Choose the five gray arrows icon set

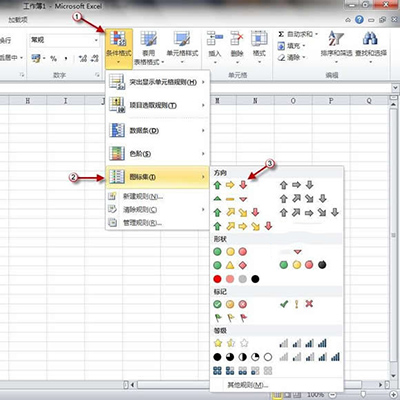(x=309, y=212)
